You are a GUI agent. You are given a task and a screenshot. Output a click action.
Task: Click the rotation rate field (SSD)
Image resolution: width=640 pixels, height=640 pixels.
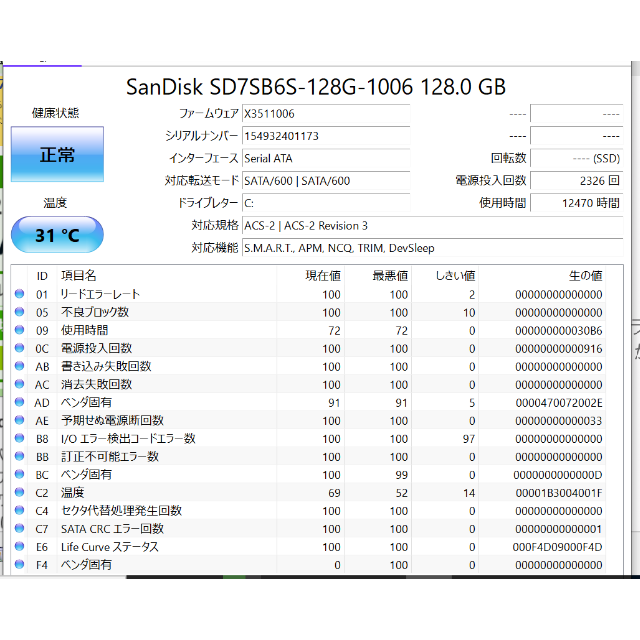577,158
